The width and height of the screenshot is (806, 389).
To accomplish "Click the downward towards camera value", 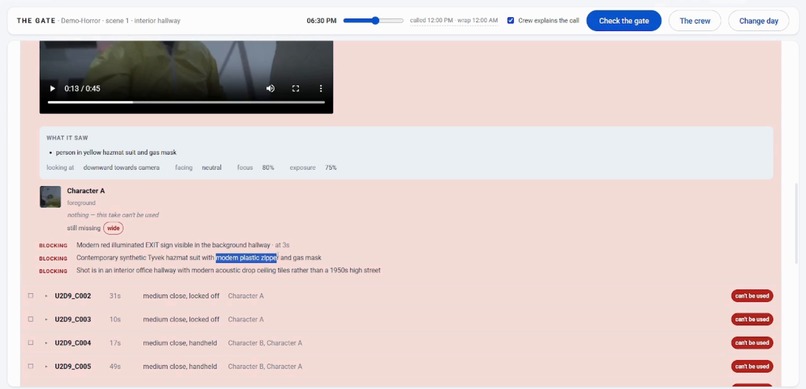I will pyautogui.click(x=121, y=168).
